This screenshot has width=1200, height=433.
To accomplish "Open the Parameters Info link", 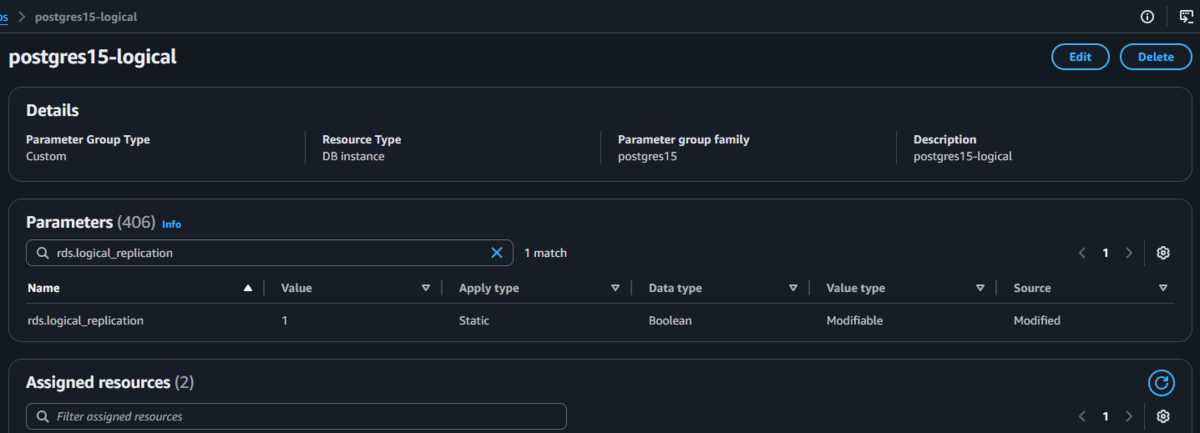I will click(171, 224).
